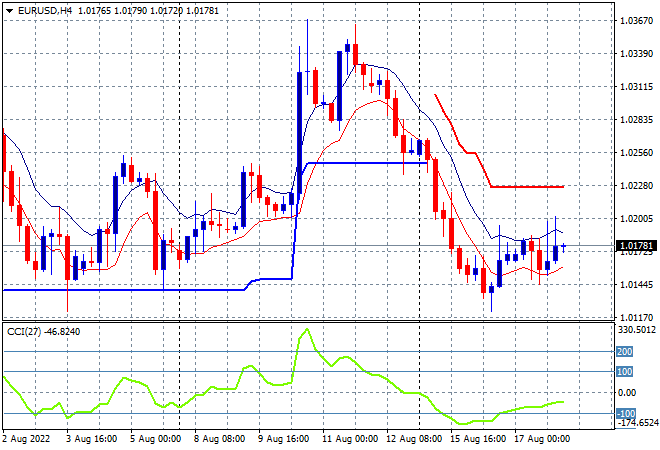
Task: Select the 1.03115 price axis label
Action: (636, 87)
